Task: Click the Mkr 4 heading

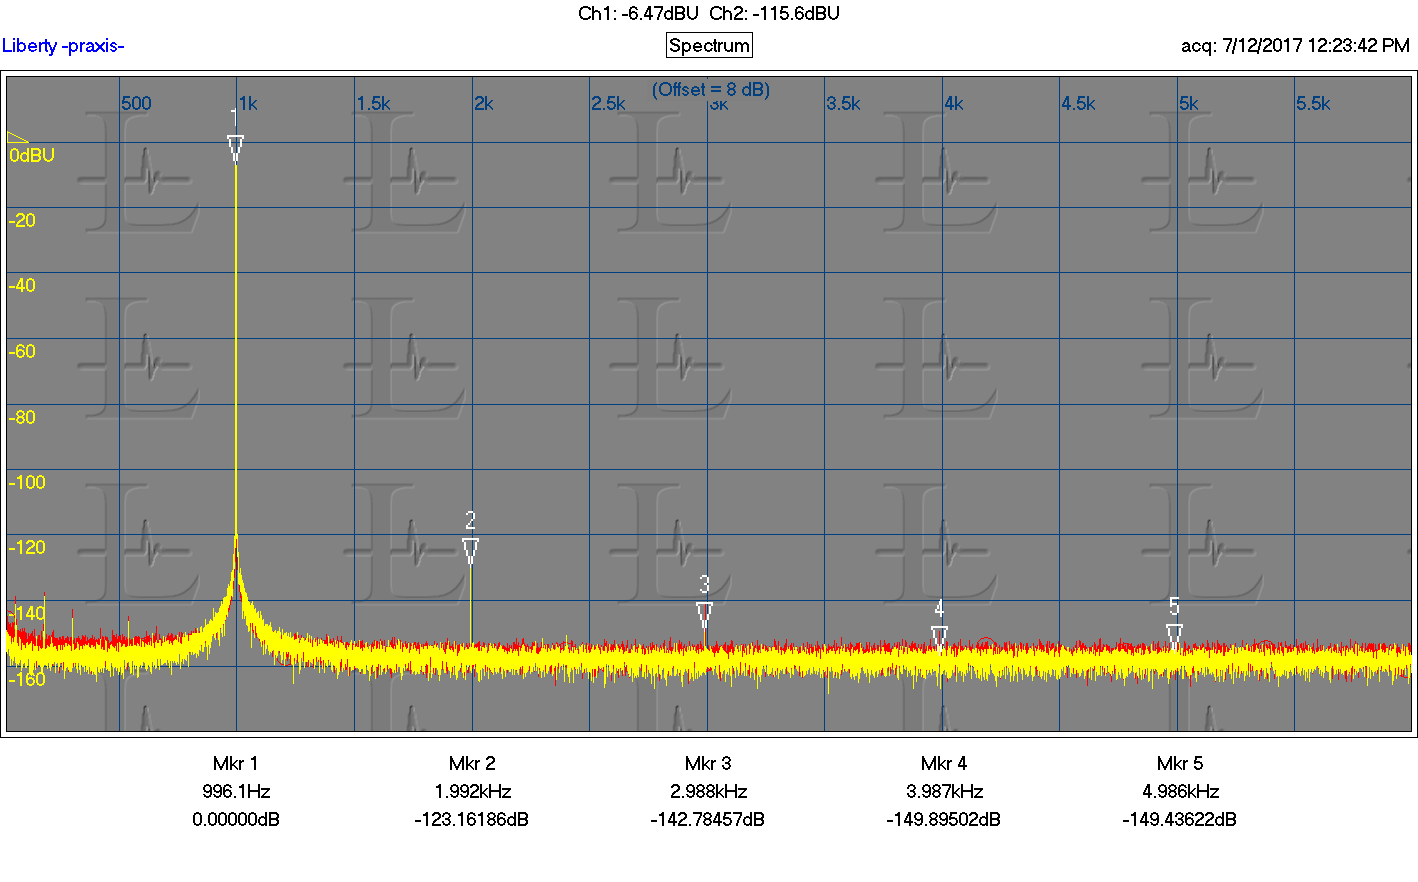Action: click(944, 763)
